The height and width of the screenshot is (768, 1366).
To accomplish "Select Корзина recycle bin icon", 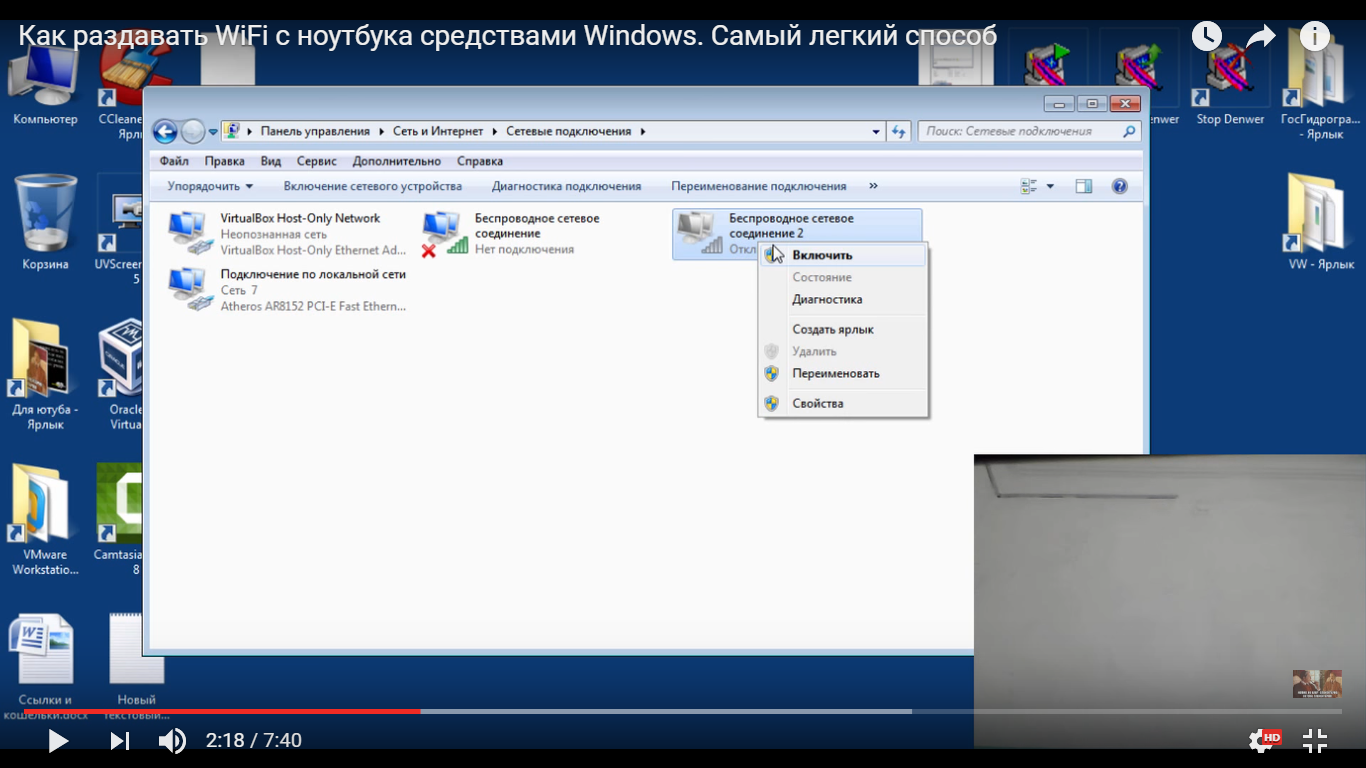I will tap(45, 222).
